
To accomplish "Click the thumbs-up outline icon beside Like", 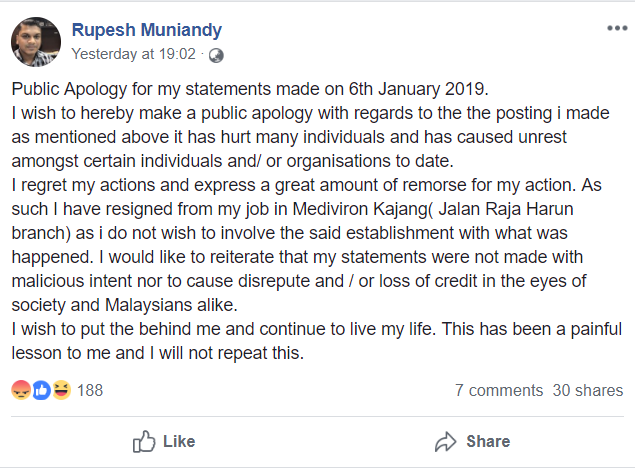I will (x=144, y=441).
